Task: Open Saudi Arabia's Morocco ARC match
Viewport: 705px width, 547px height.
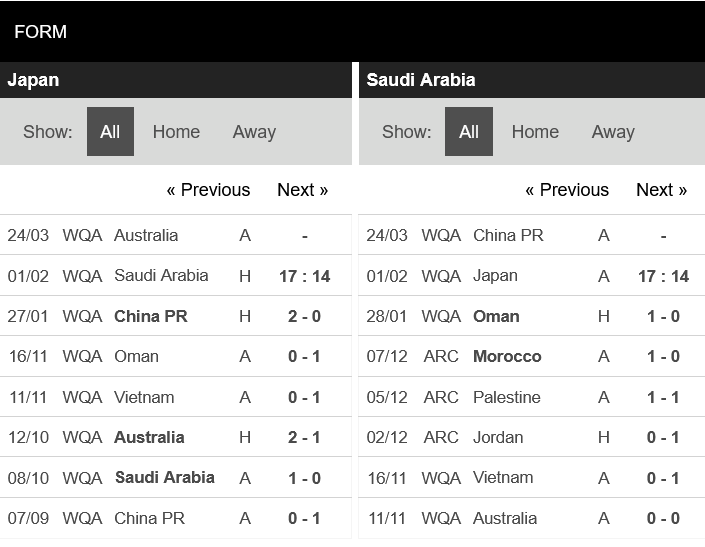Action: coord(507,356)
